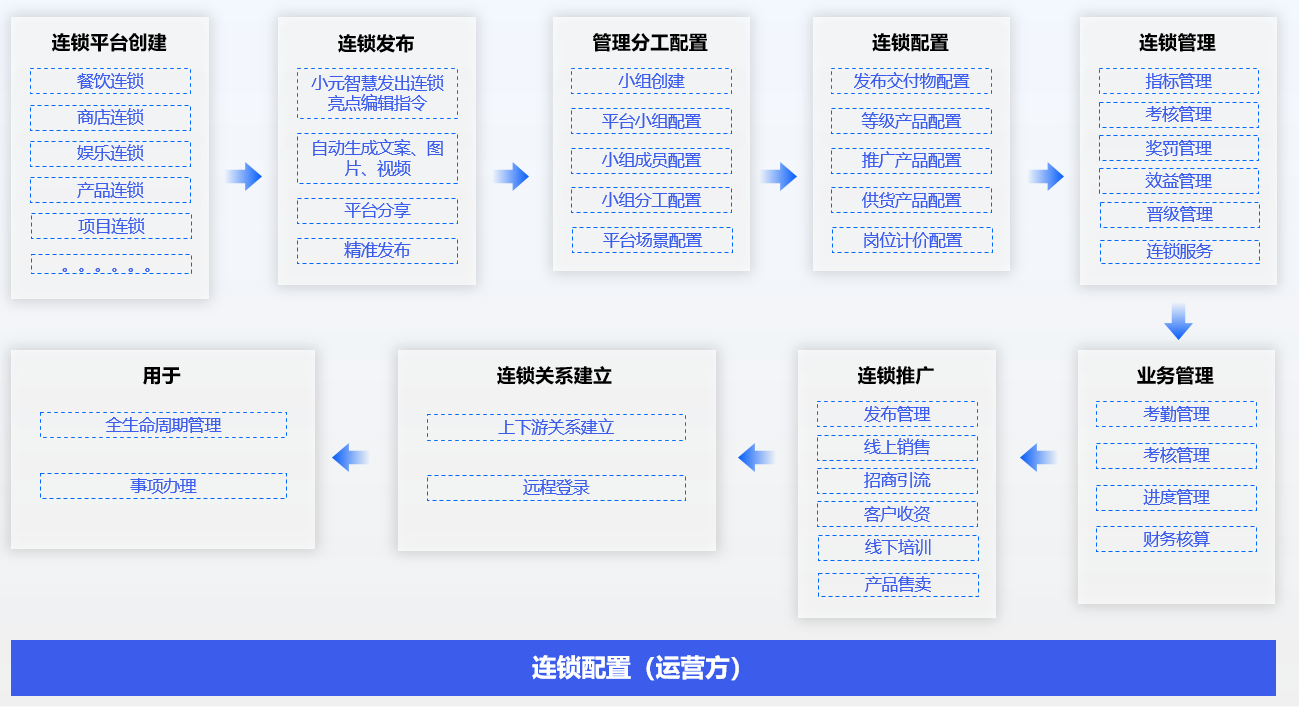1299x707 pixels.
Task: Click 考核管理 under 业务管理
Action: pos(1176,455)
